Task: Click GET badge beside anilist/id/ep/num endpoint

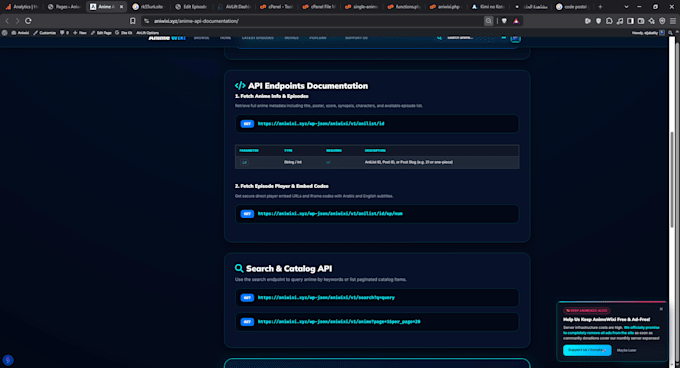Action: 247,214
